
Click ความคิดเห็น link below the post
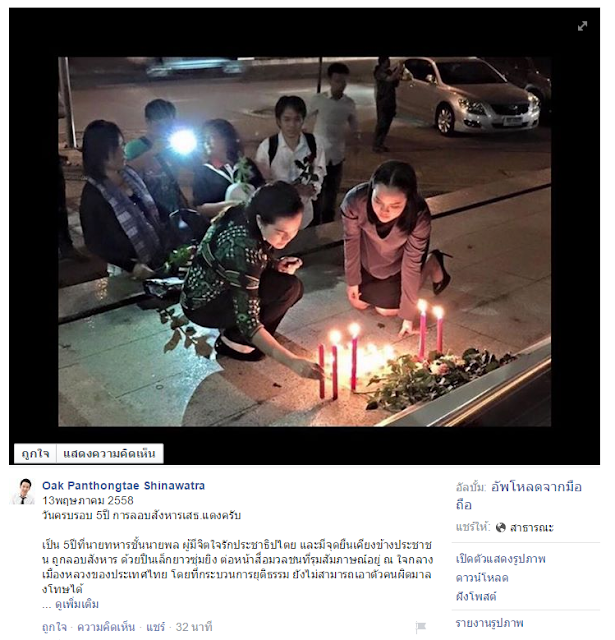(106, 627)
